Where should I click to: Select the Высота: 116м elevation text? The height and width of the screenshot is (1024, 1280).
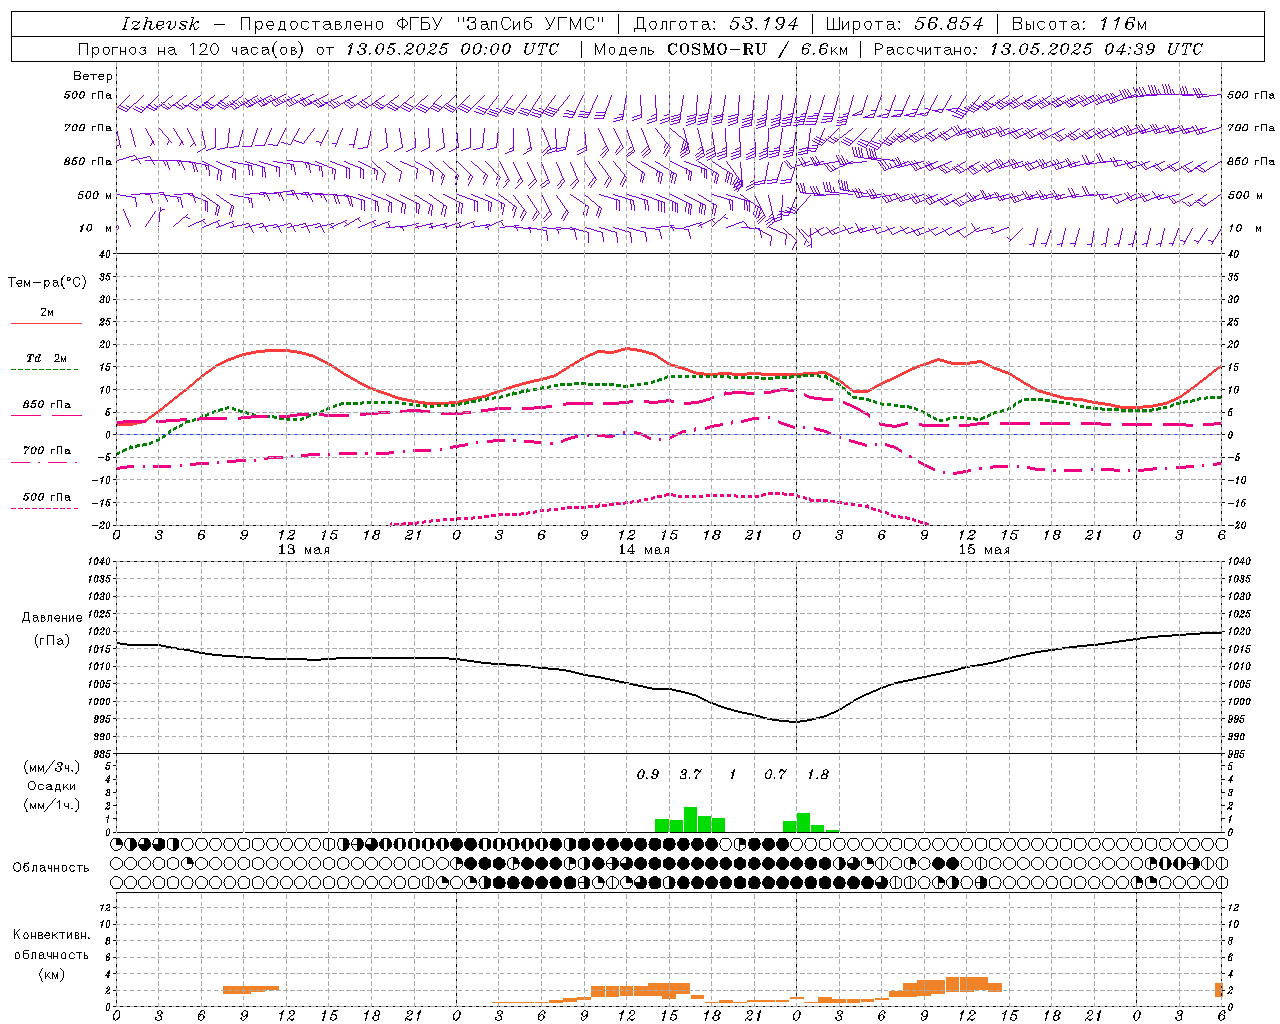[1079, 24]
